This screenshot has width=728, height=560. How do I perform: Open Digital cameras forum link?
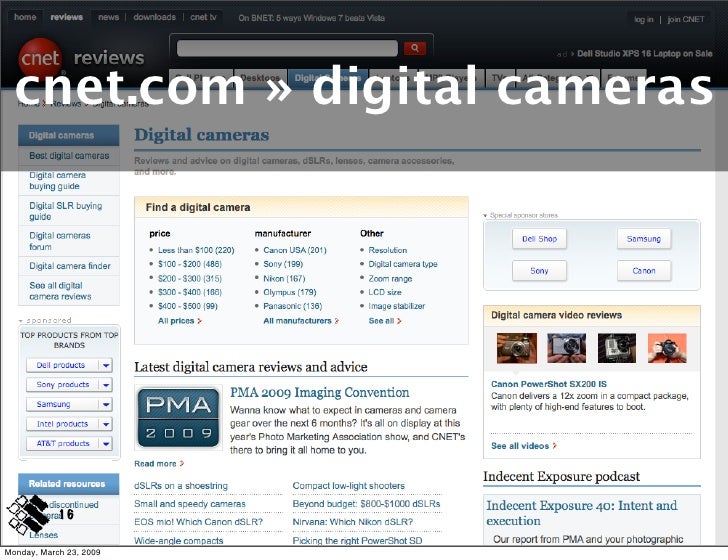60,241
